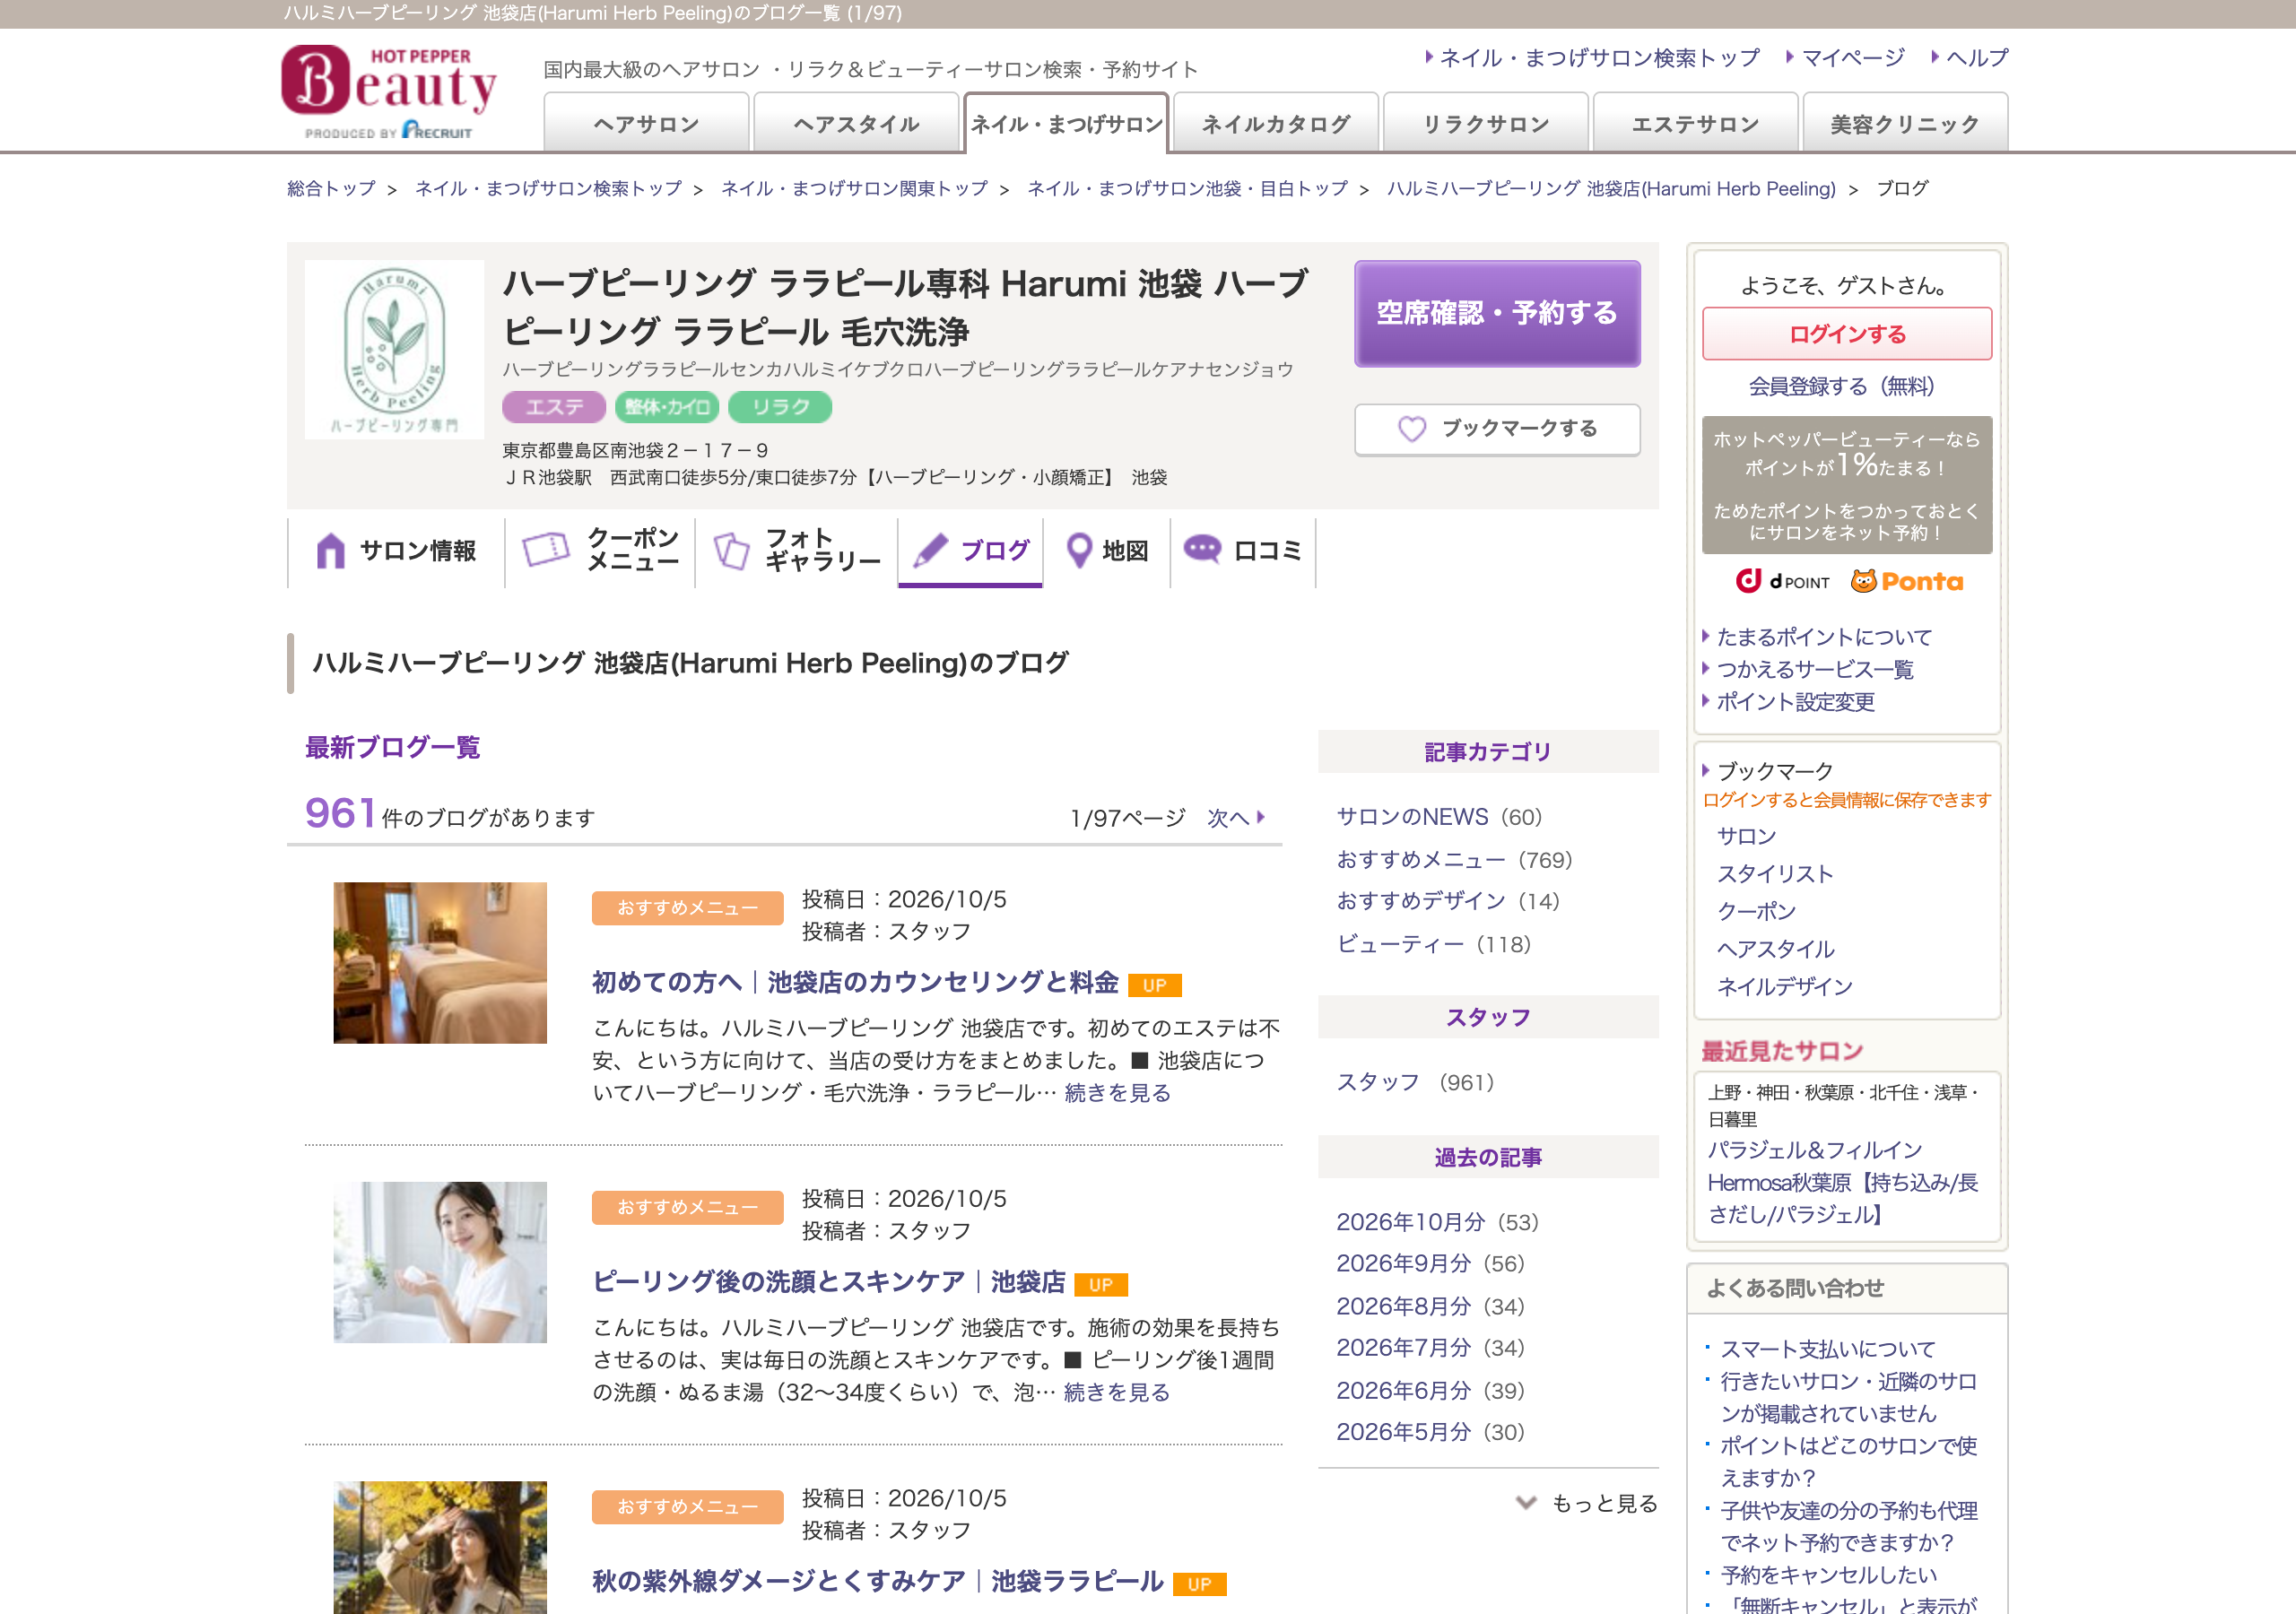This screenshot has height=1614, width=2296.
Task: Open ネイル・まつげサロン検索トップ header link
Action: click(x=1599, y=58)
